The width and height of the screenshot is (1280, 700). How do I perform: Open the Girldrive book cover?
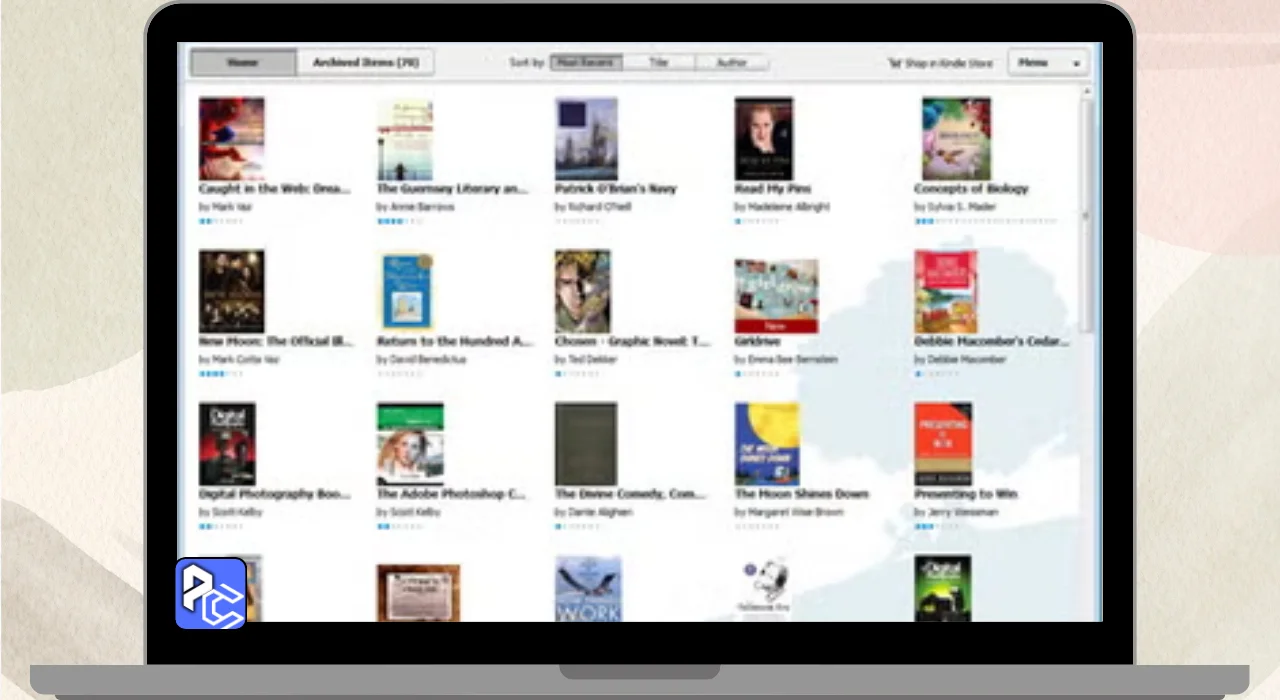tap(776, 296)
